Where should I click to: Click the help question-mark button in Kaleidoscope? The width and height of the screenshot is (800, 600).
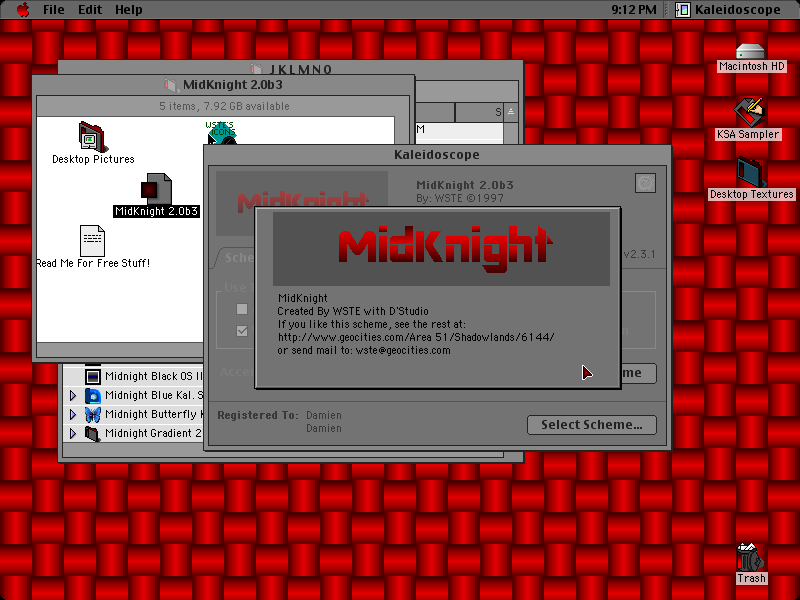tap(645, 183)
